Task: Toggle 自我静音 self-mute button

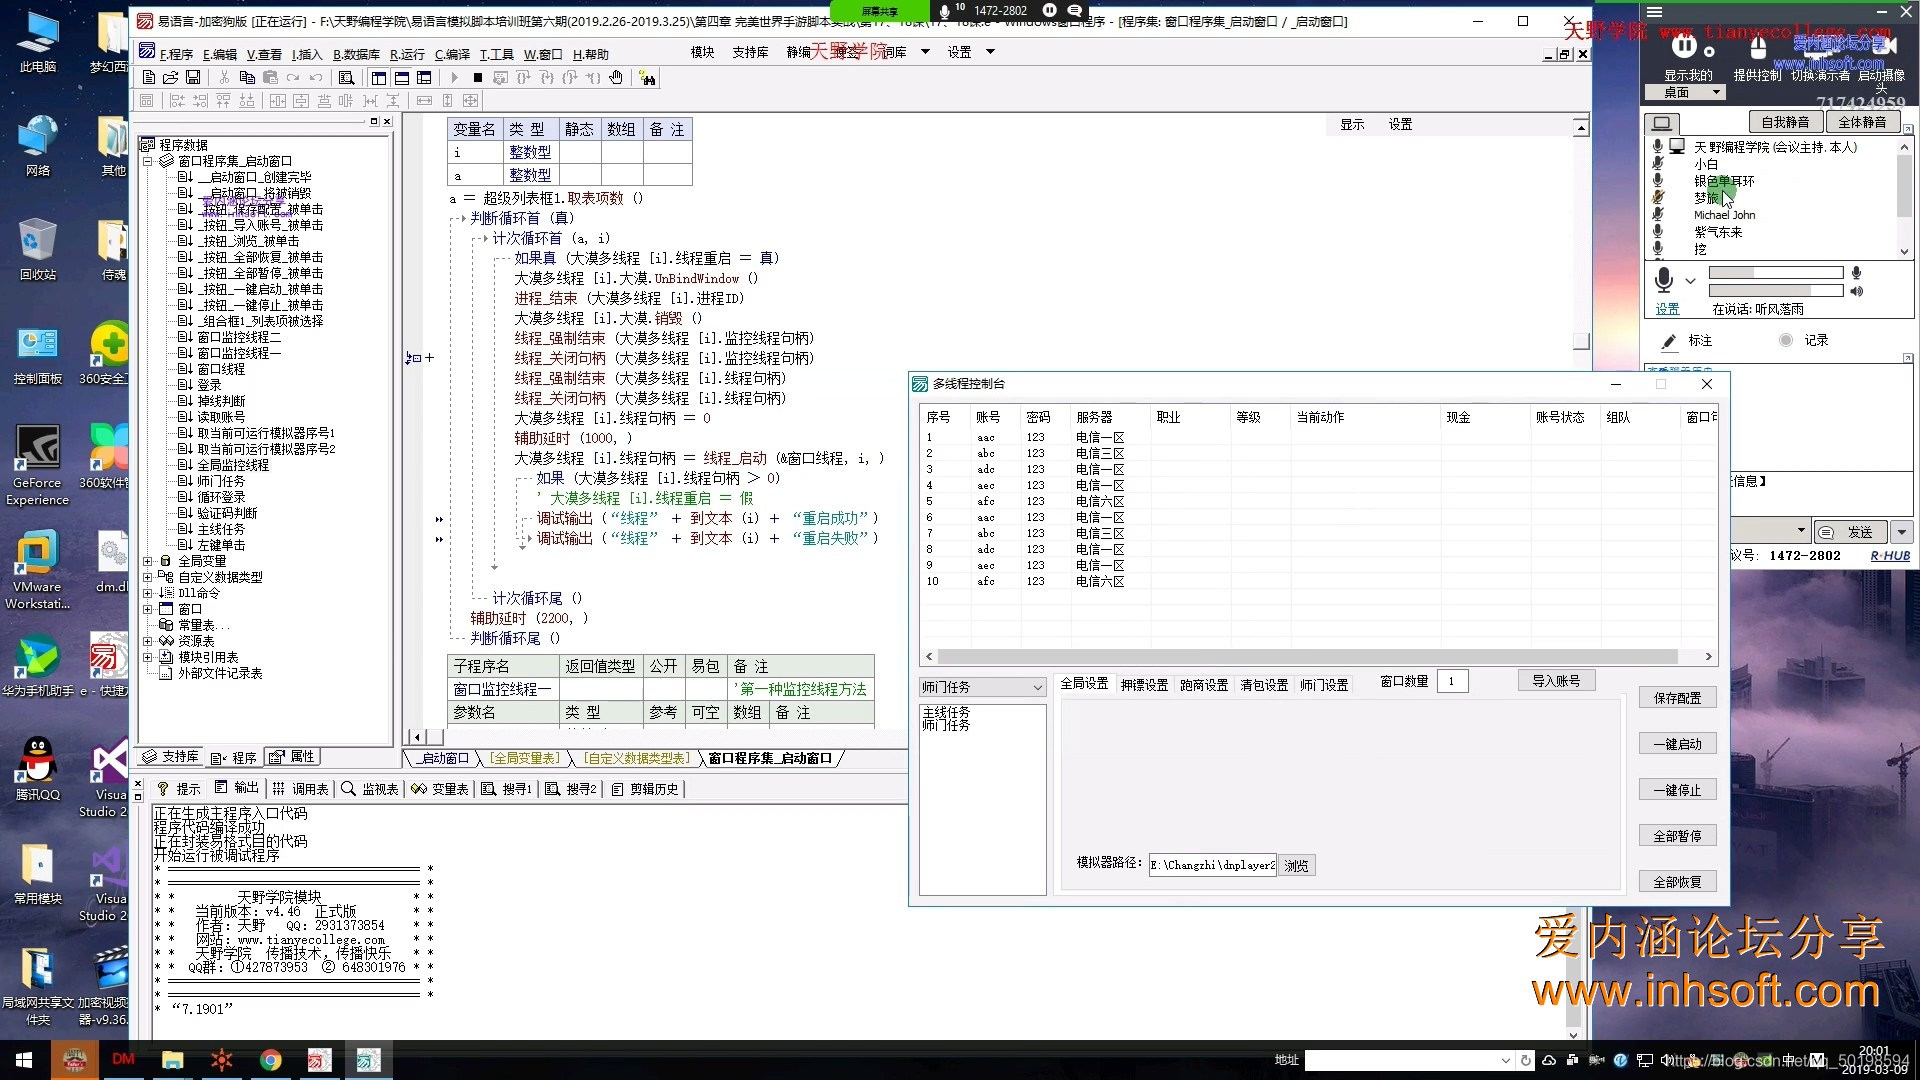Action: click(1786, 121)
